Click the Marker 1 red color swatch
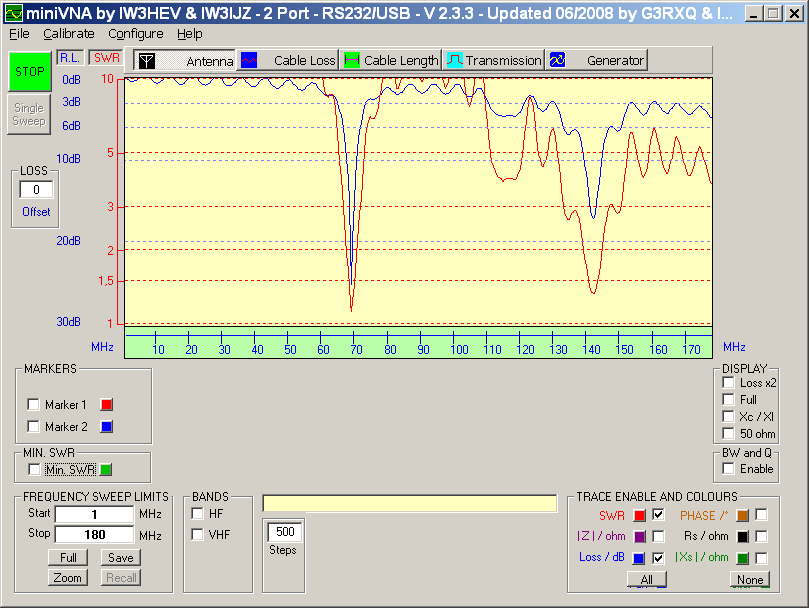The height and width of the screenshot is (608, 809). (x=107, y=405)
